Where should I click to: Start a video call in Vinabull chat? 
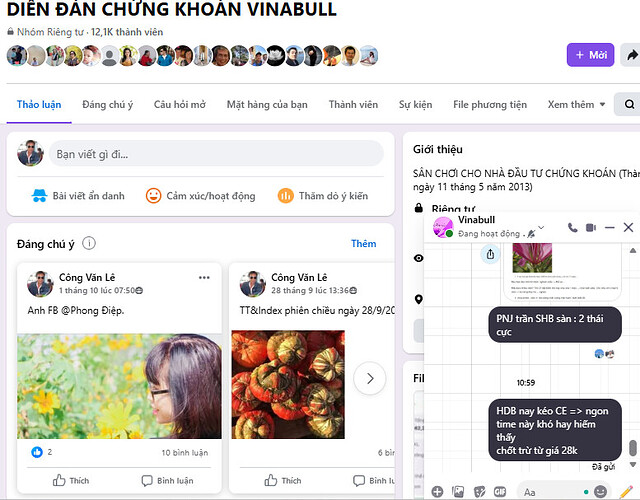click(591, 227)
